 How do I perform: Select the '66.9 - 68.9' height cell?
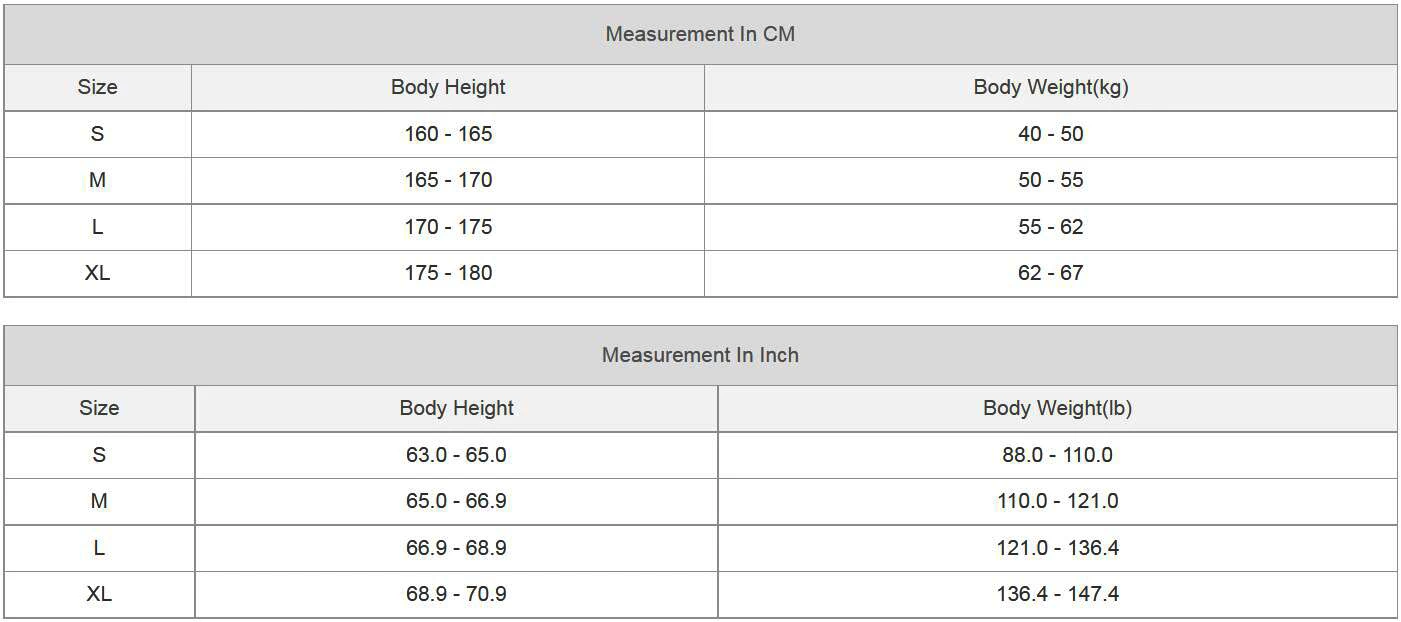point(456,548)
